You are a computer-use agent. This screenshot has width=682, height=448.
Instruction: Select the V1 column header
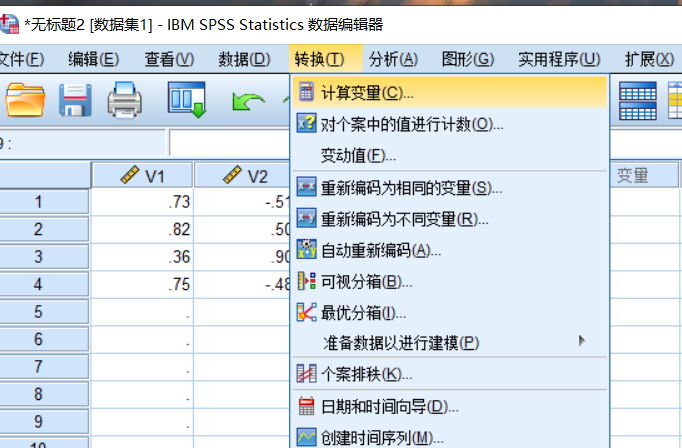(142, 175)
